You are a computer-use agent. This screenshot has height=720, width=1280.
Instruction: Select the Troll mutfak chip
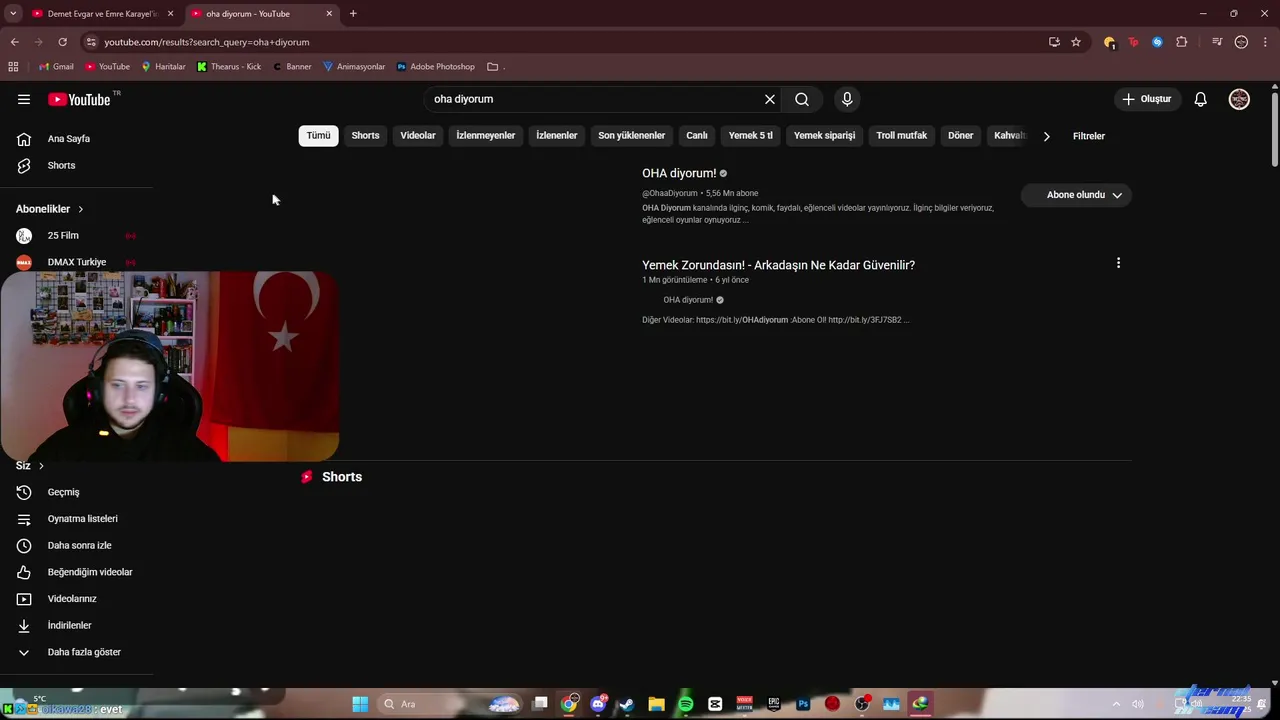pos(902,135)
